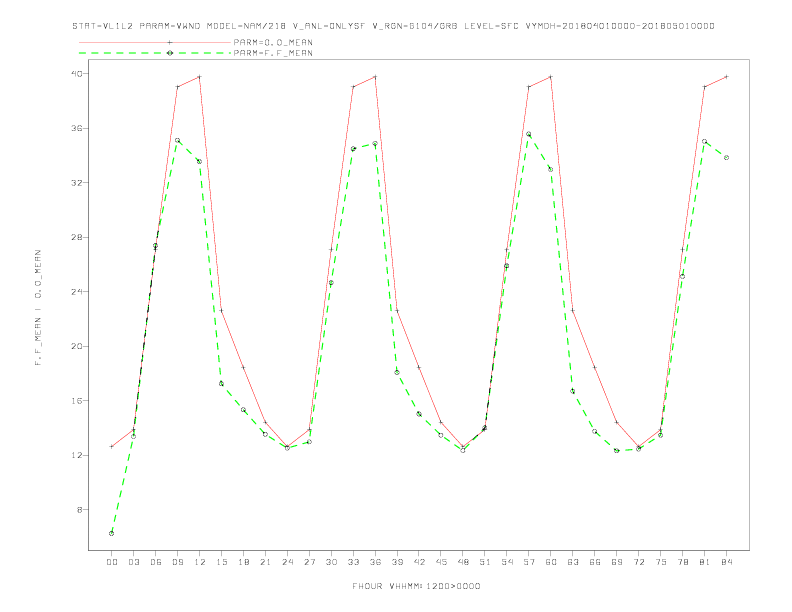792x612 pixels.
Task: Click the y-axis tick label 16
Action: [76, 401]
